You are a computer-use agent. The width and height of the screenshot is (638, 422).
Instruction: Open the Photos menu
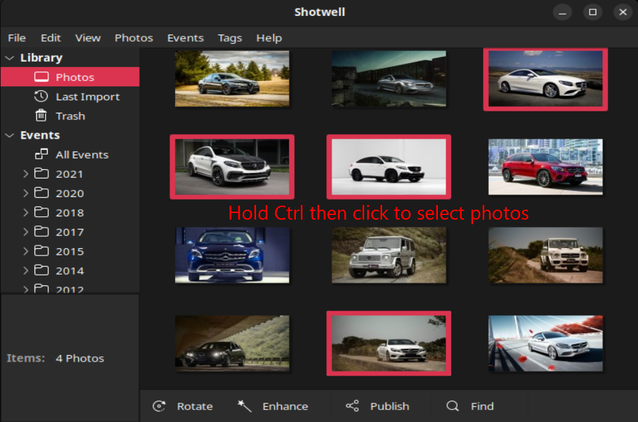click(x=133, y=38)
